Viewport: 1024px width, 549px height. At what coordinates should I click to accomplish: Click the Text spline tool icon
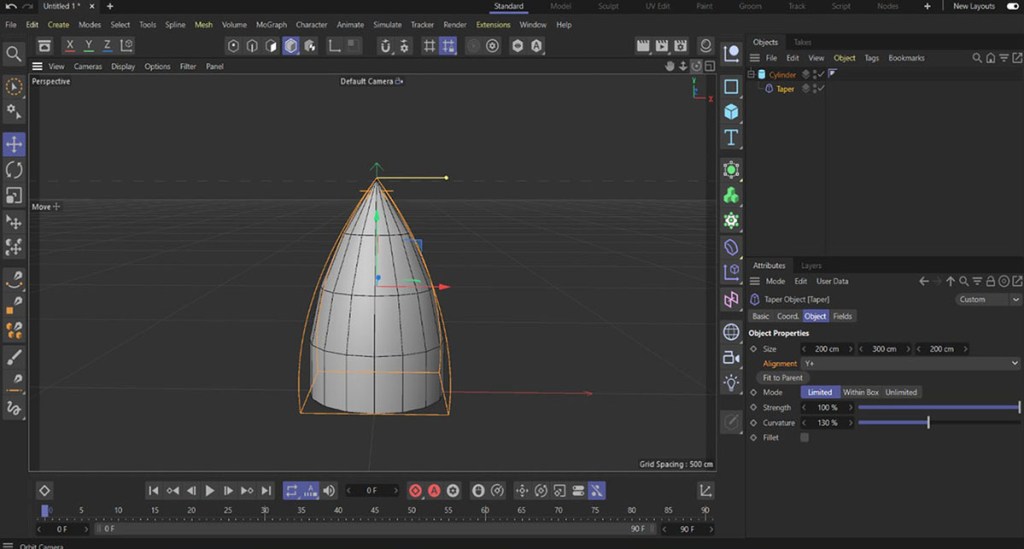(731, 138)
